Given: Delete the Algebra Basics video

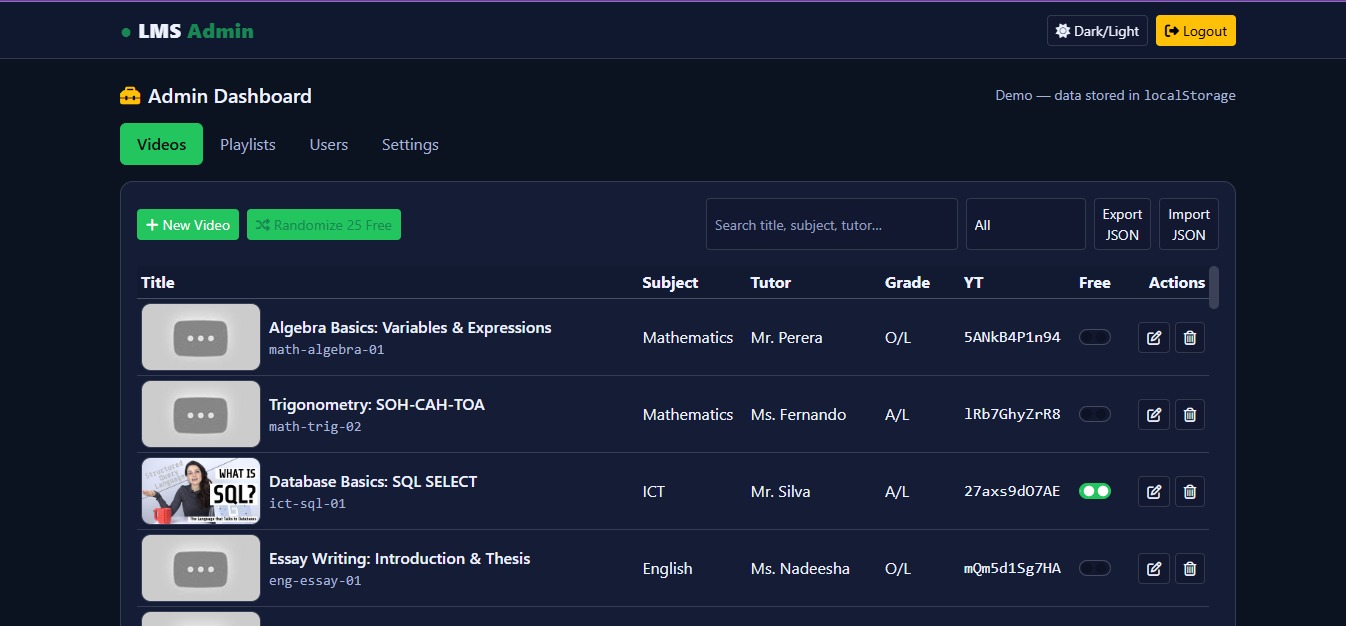Looking at the screenshot, I should click(1189, 337).
